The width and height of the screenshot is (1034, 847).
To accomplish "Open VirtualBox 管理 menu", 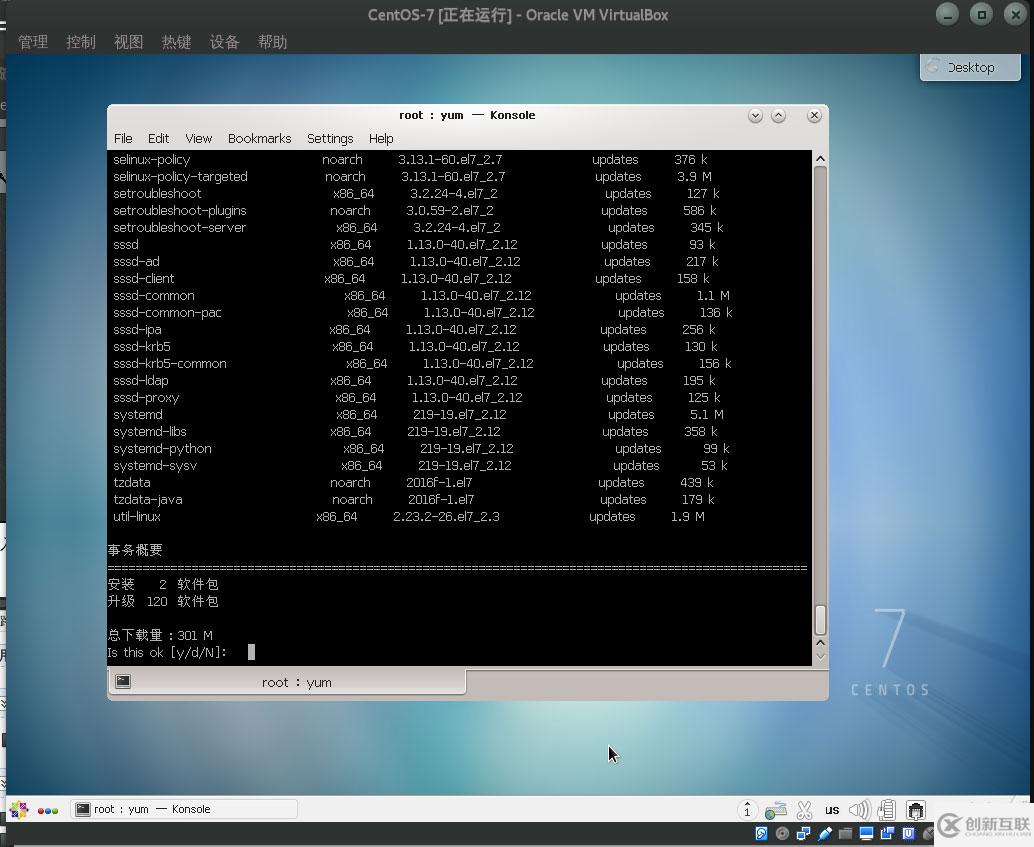I will (33, 42).
